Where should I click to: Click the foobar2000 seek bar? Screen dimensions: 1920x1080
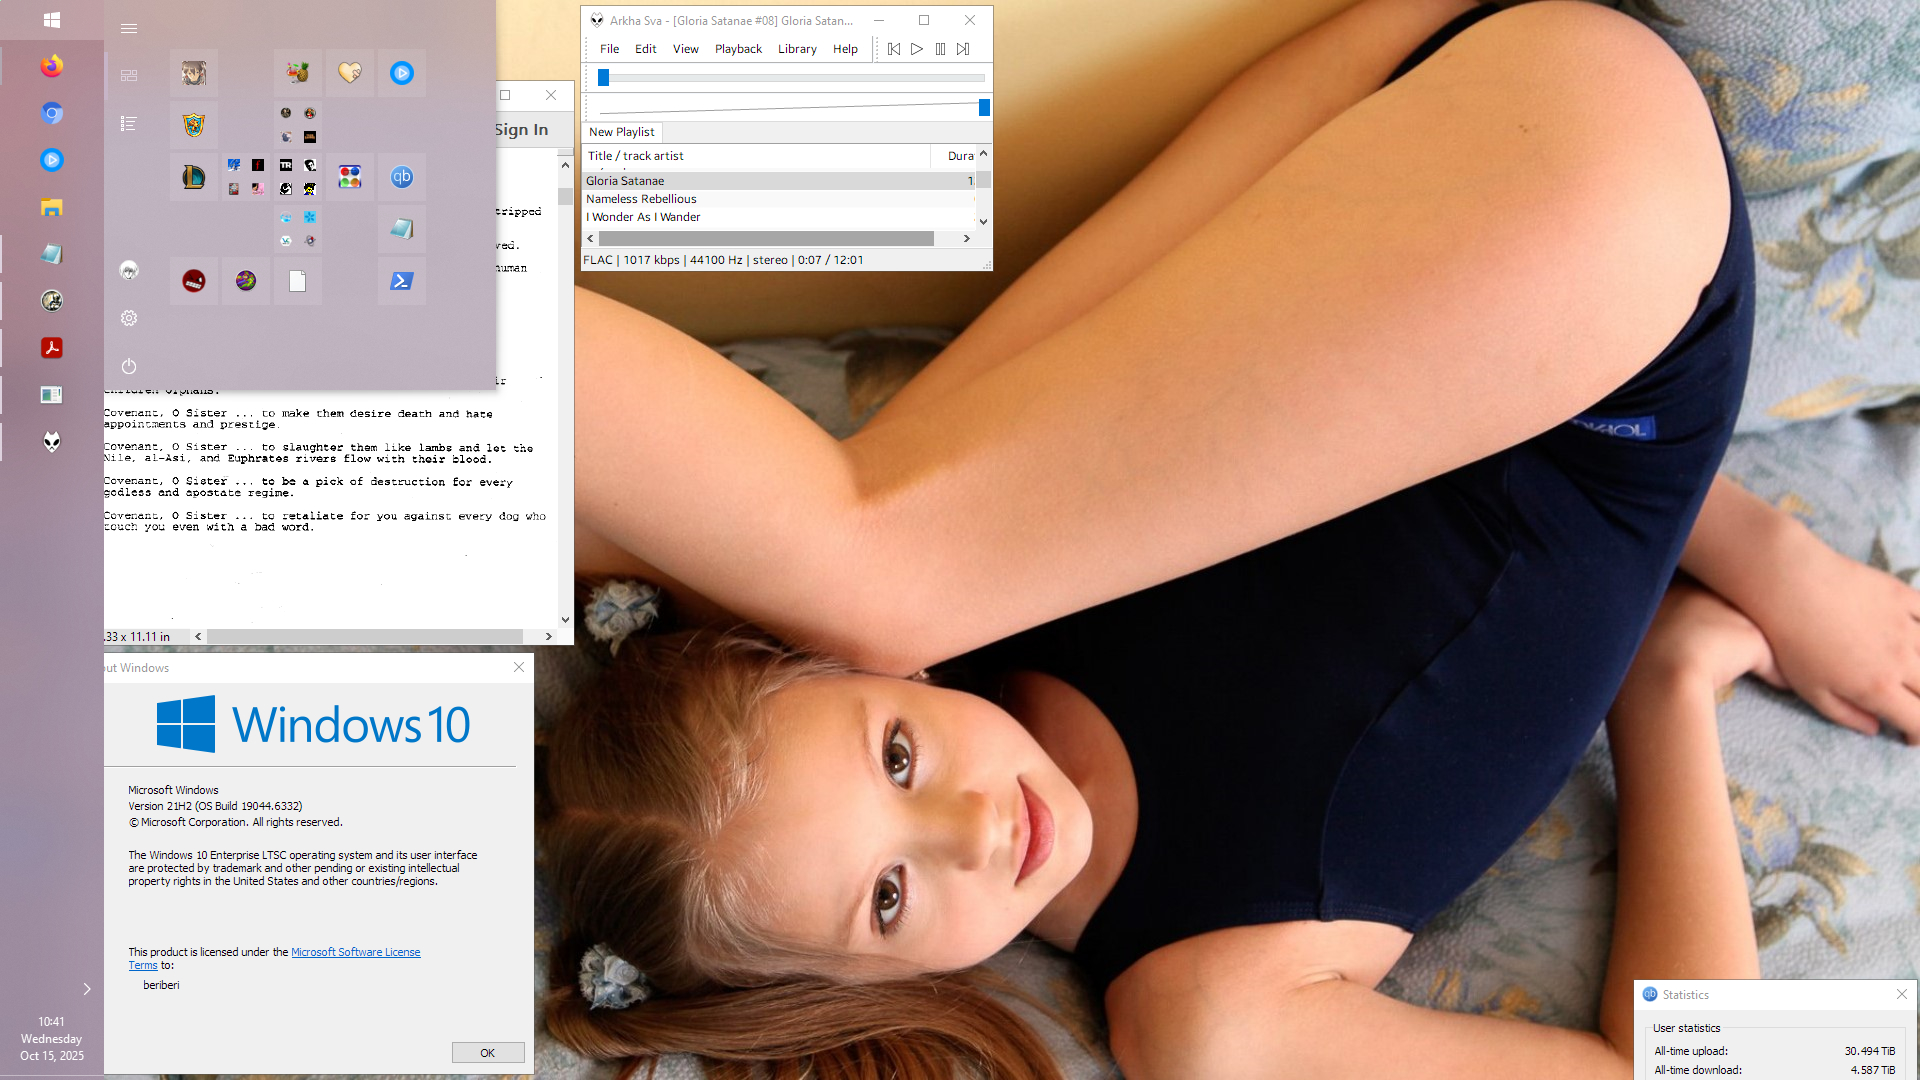(790, 77)
